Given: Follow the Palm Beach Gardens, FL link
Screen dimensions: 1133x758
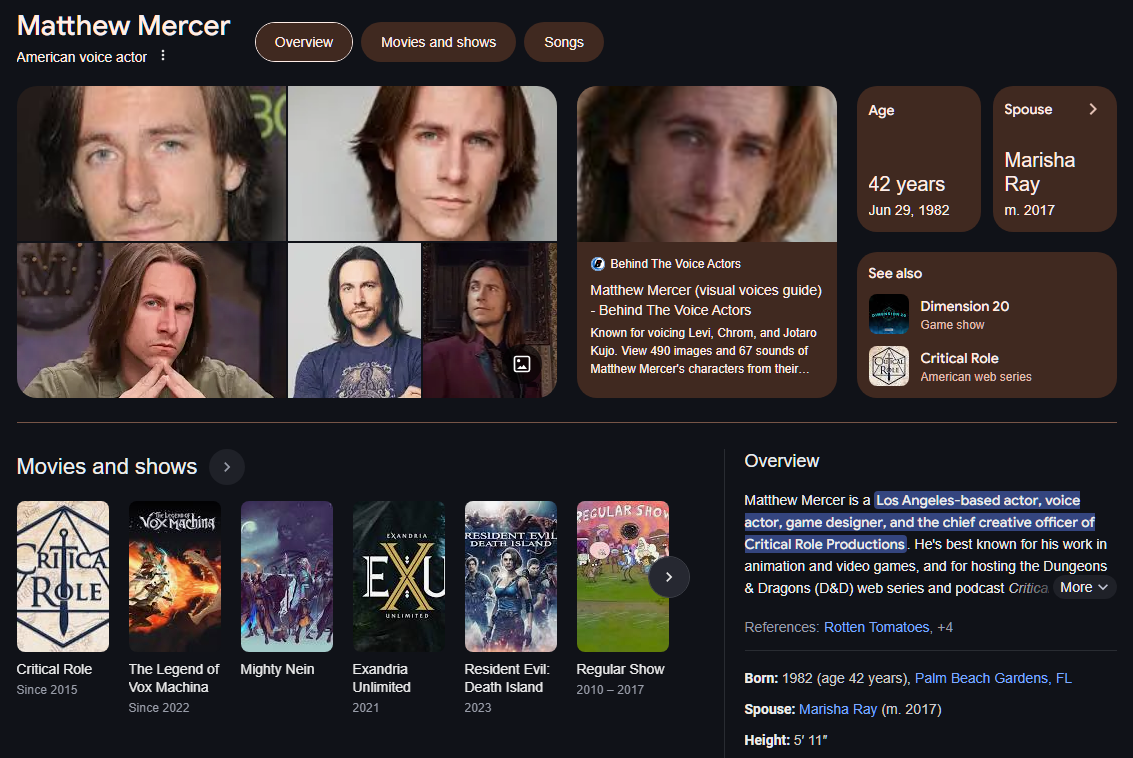Looking at the screenshot, I should click(x=993, y=678).
